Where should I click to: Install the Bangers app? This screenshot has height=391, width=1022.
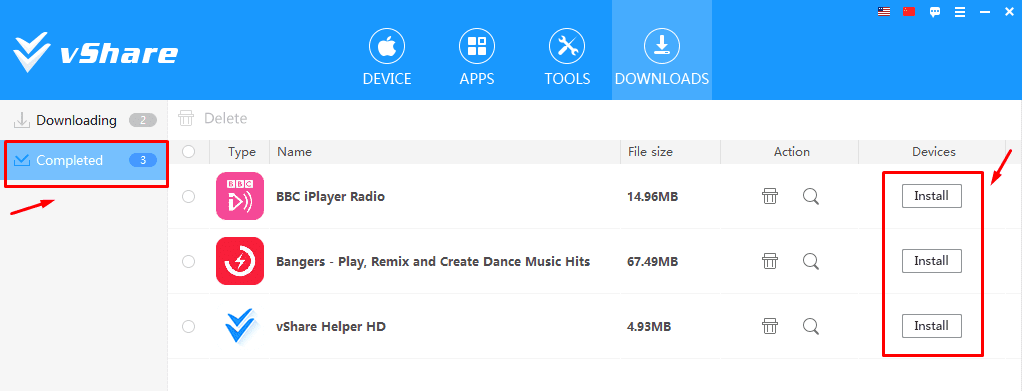(931, 261)
